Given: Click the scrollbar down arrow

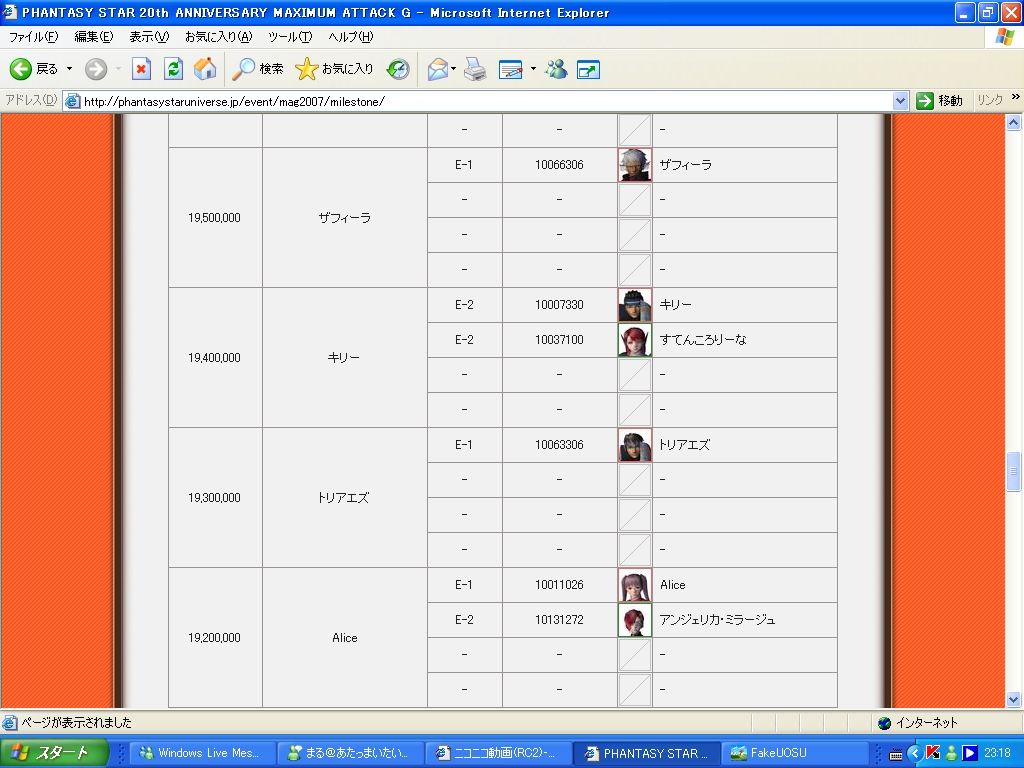Looking at the screenshot, I should [1014, 699].
